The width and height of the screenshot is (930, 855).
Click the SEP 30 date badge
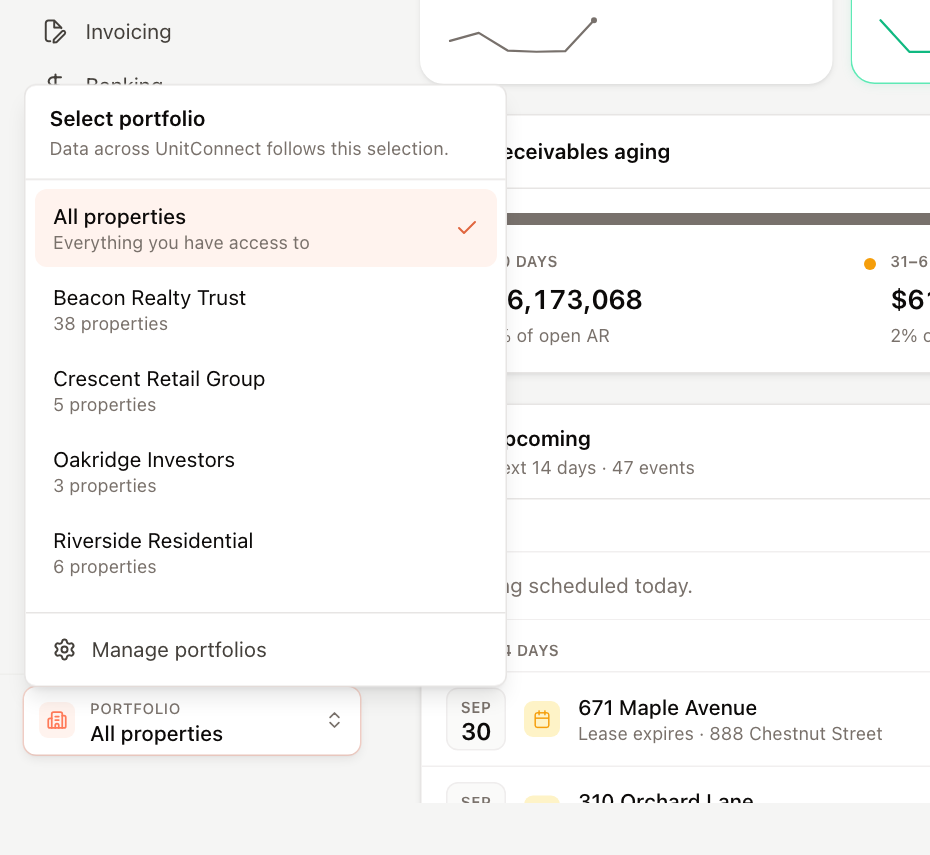click(476, 720)
